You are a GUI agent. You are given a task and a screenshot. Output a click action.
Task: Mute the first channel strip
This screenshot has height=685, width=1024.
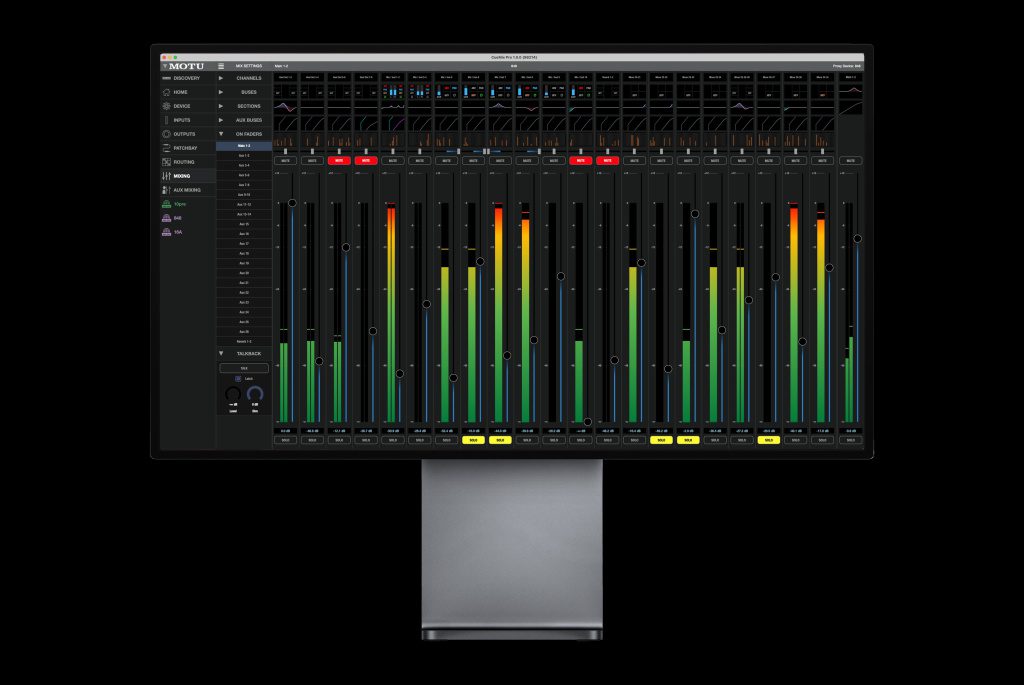tap(285, 160)
